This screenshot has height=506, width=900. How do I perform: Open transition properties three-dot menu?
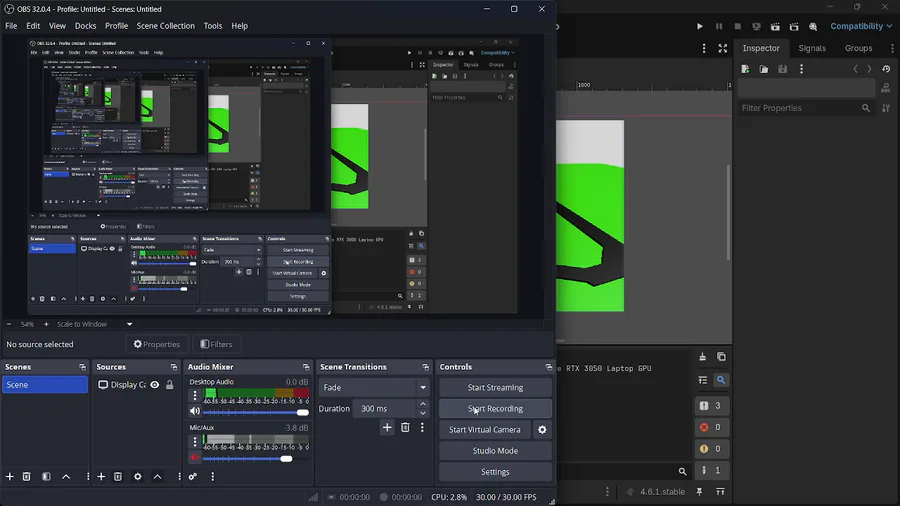pos(422,427)
